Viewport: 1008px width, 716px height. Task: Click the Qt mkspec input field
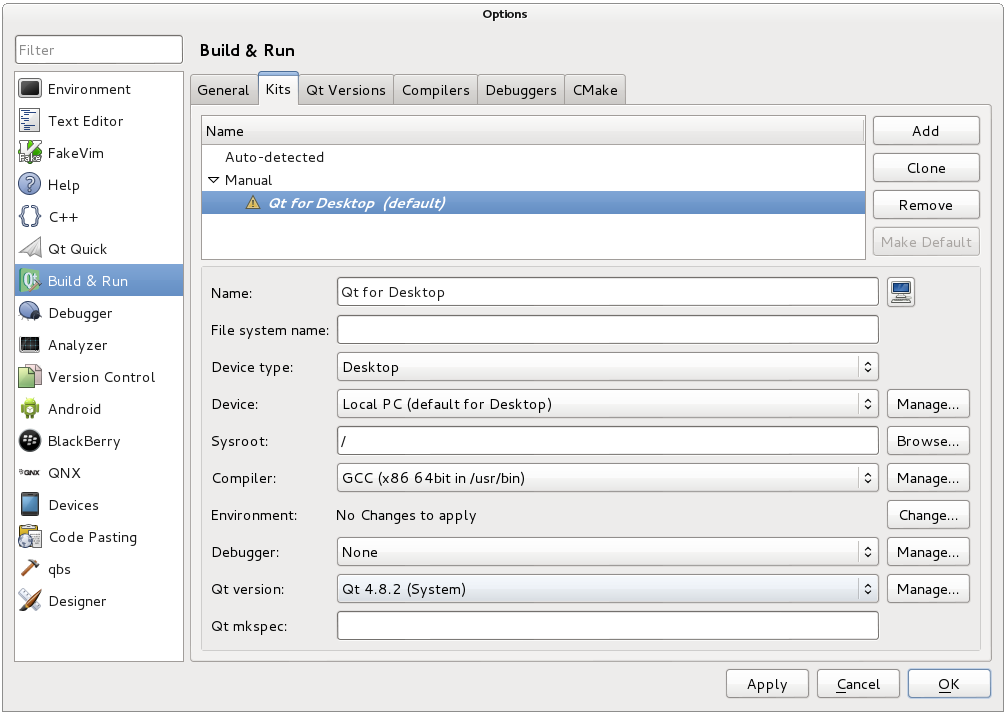(608, 626)
